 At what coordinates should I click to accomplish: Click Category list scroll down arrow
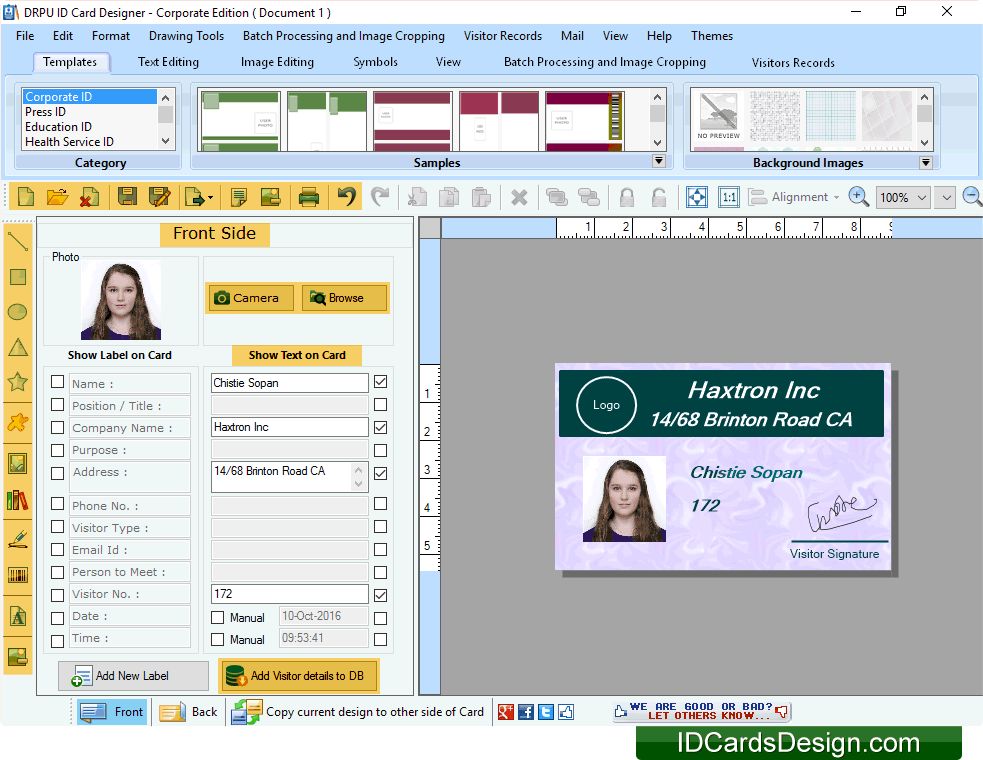166,141
